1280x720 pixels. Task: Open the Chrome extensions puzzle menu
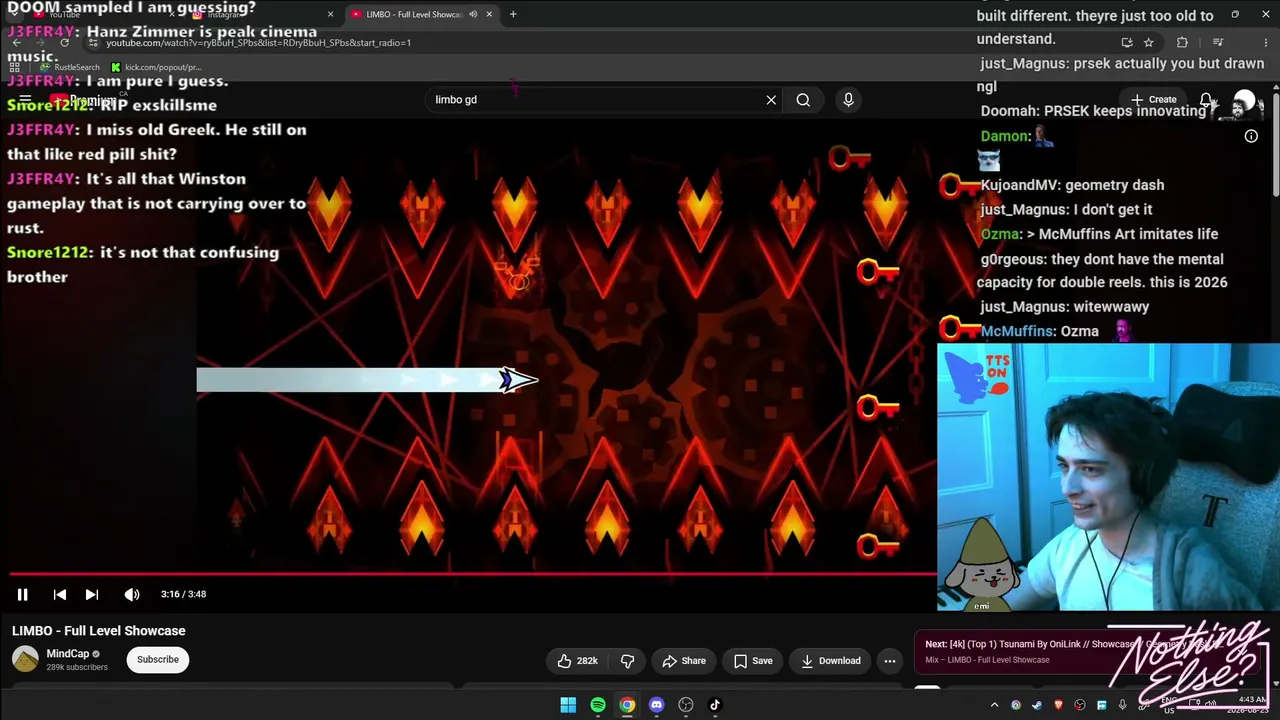click(1183, 43)
